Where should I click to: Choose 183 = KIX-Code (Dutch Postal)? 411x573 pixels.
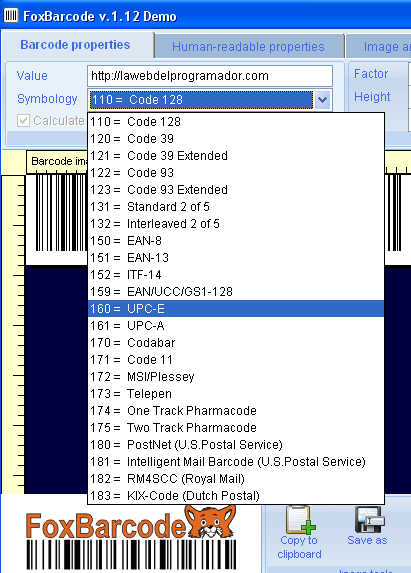click(x=236, y=496)
